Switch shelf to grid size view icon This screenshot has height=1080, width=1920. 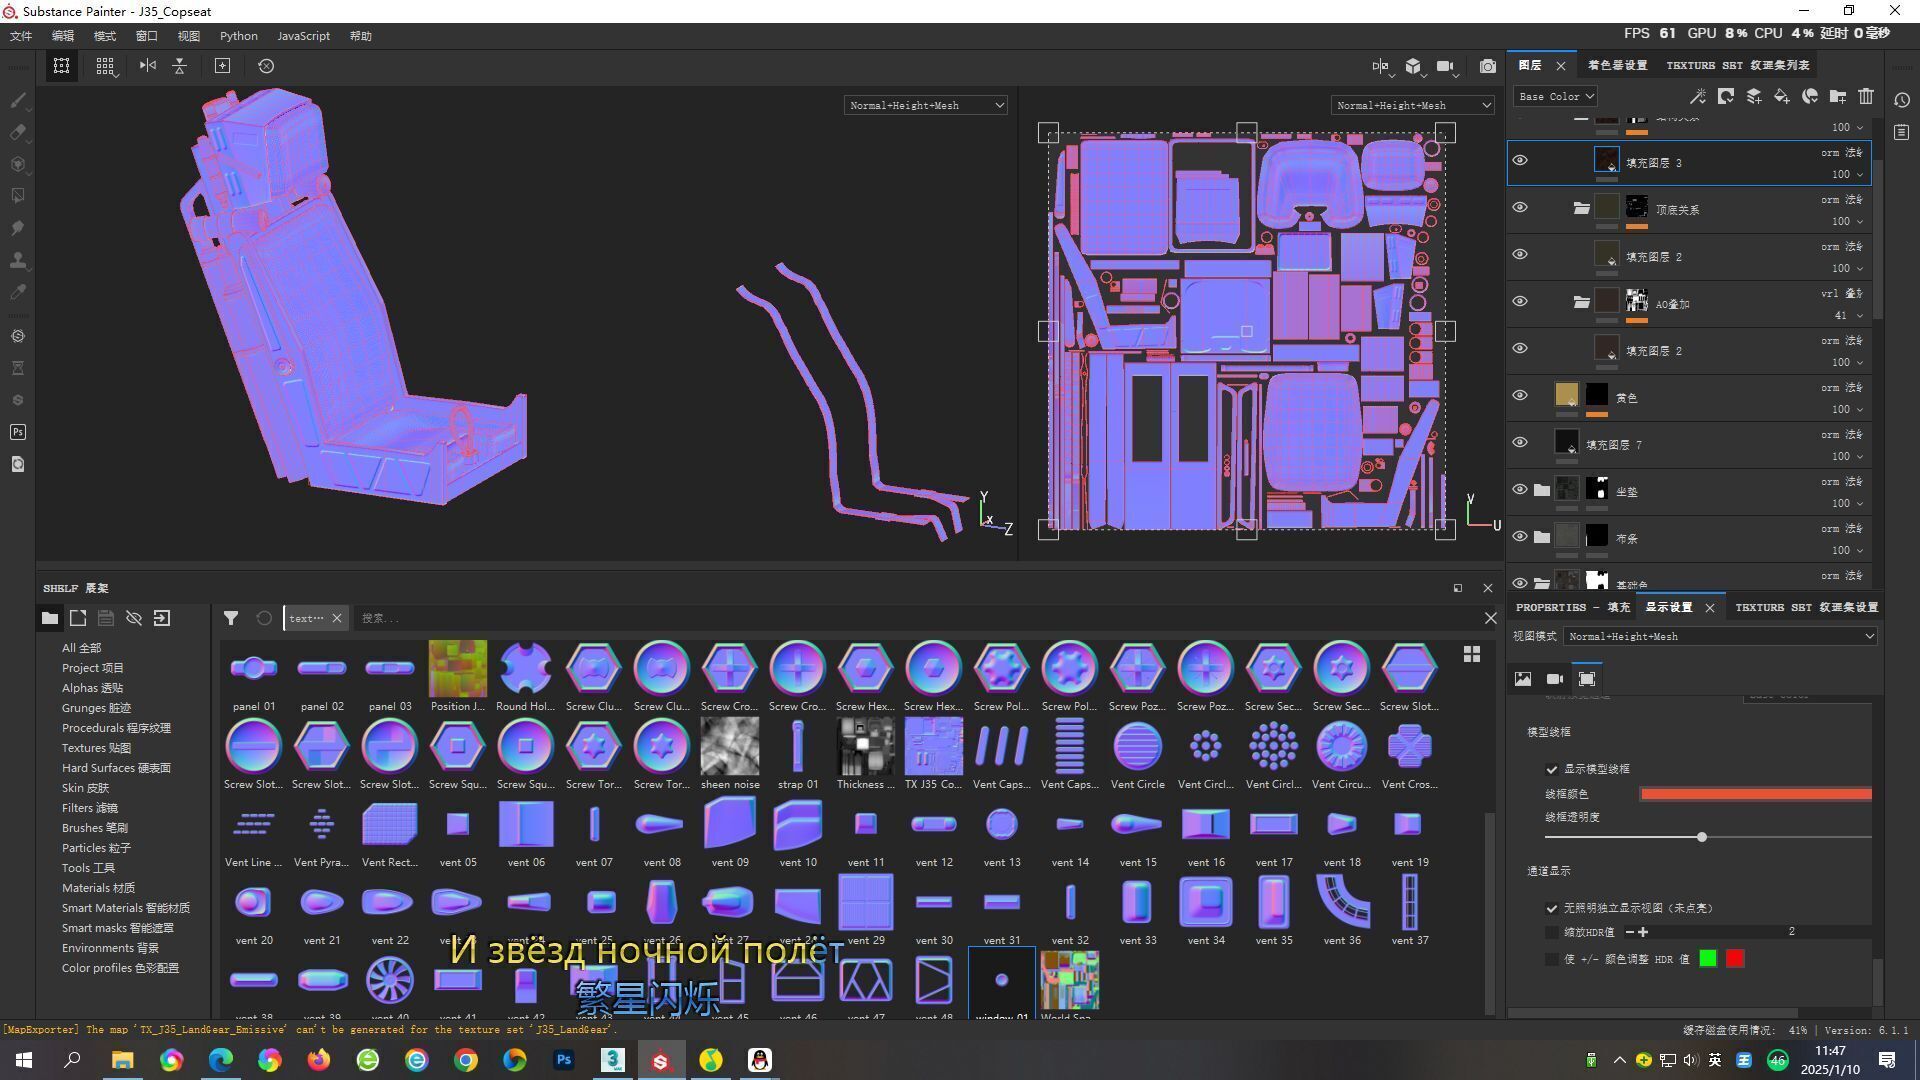tap(1472, 654)
